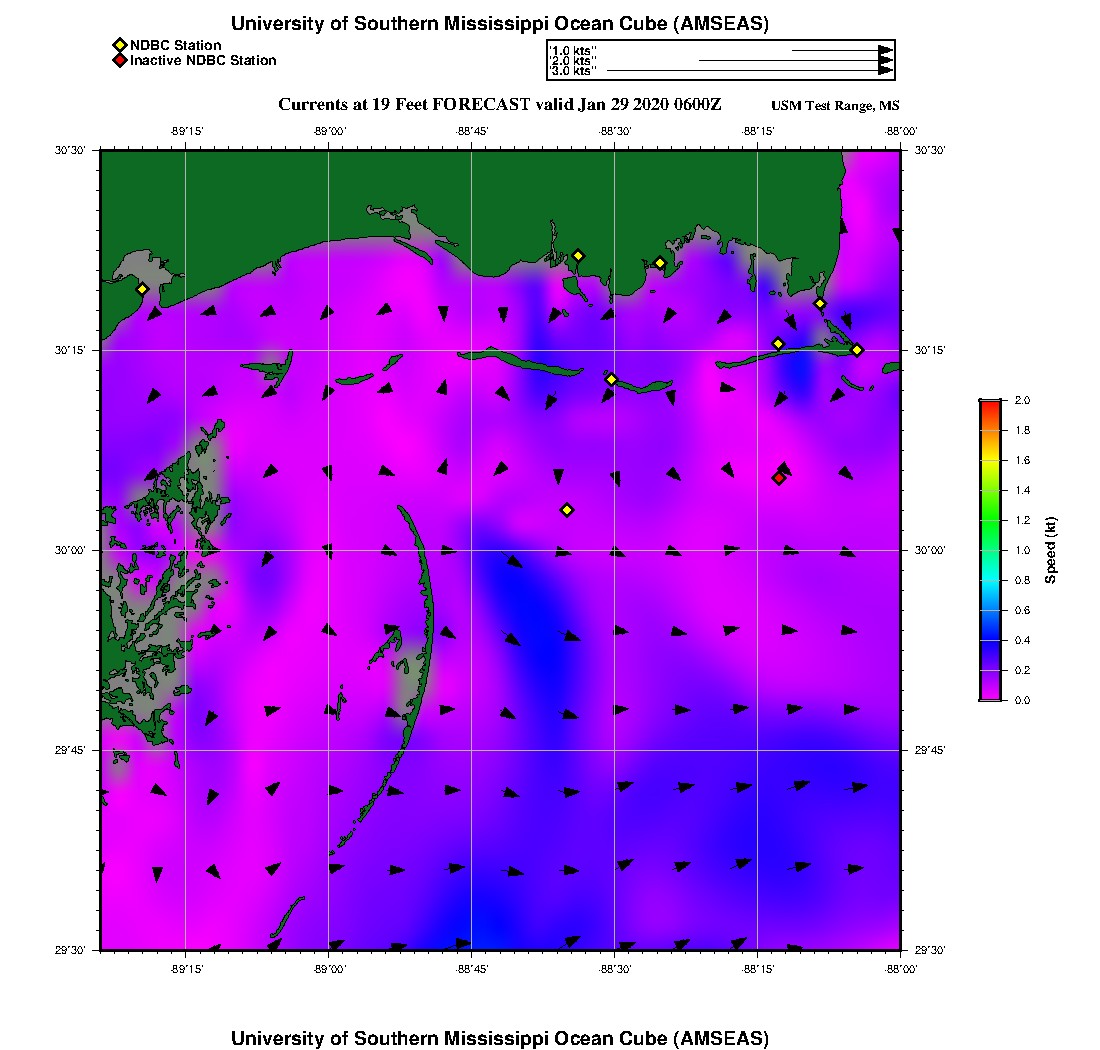Click the USM Test Range, MS label
This screenshot has width=1100, height=1050.
coord(835,106)
